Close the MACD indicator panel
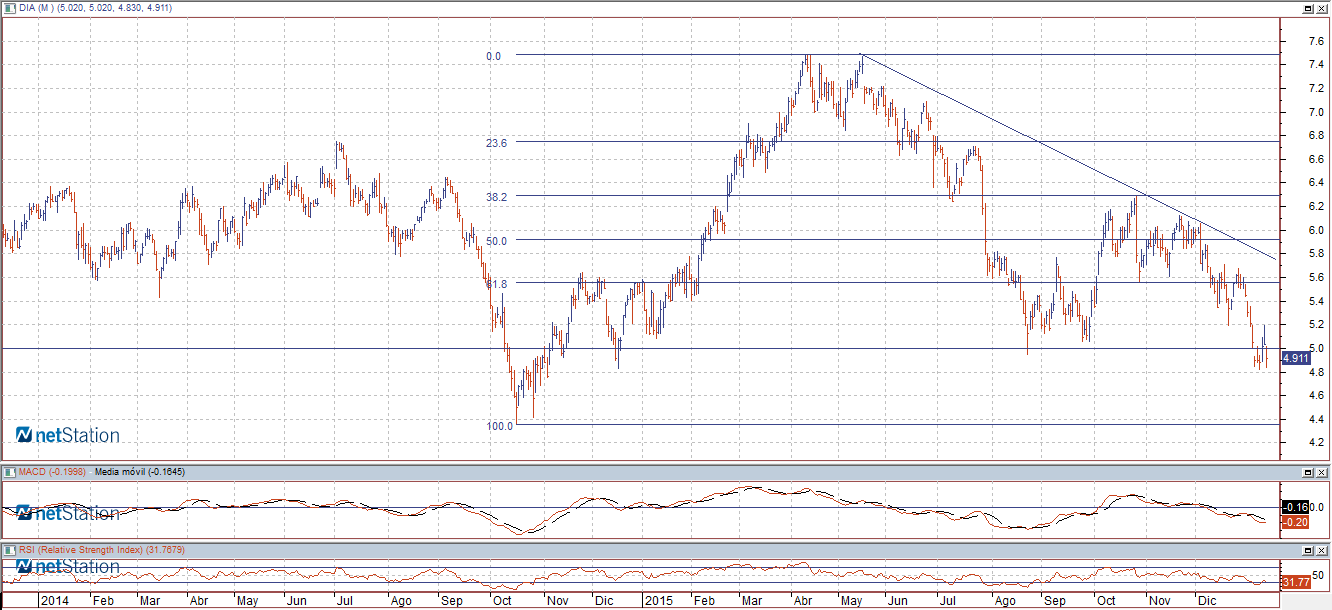Screen dimensions: 1332x610 point(1322,471)
